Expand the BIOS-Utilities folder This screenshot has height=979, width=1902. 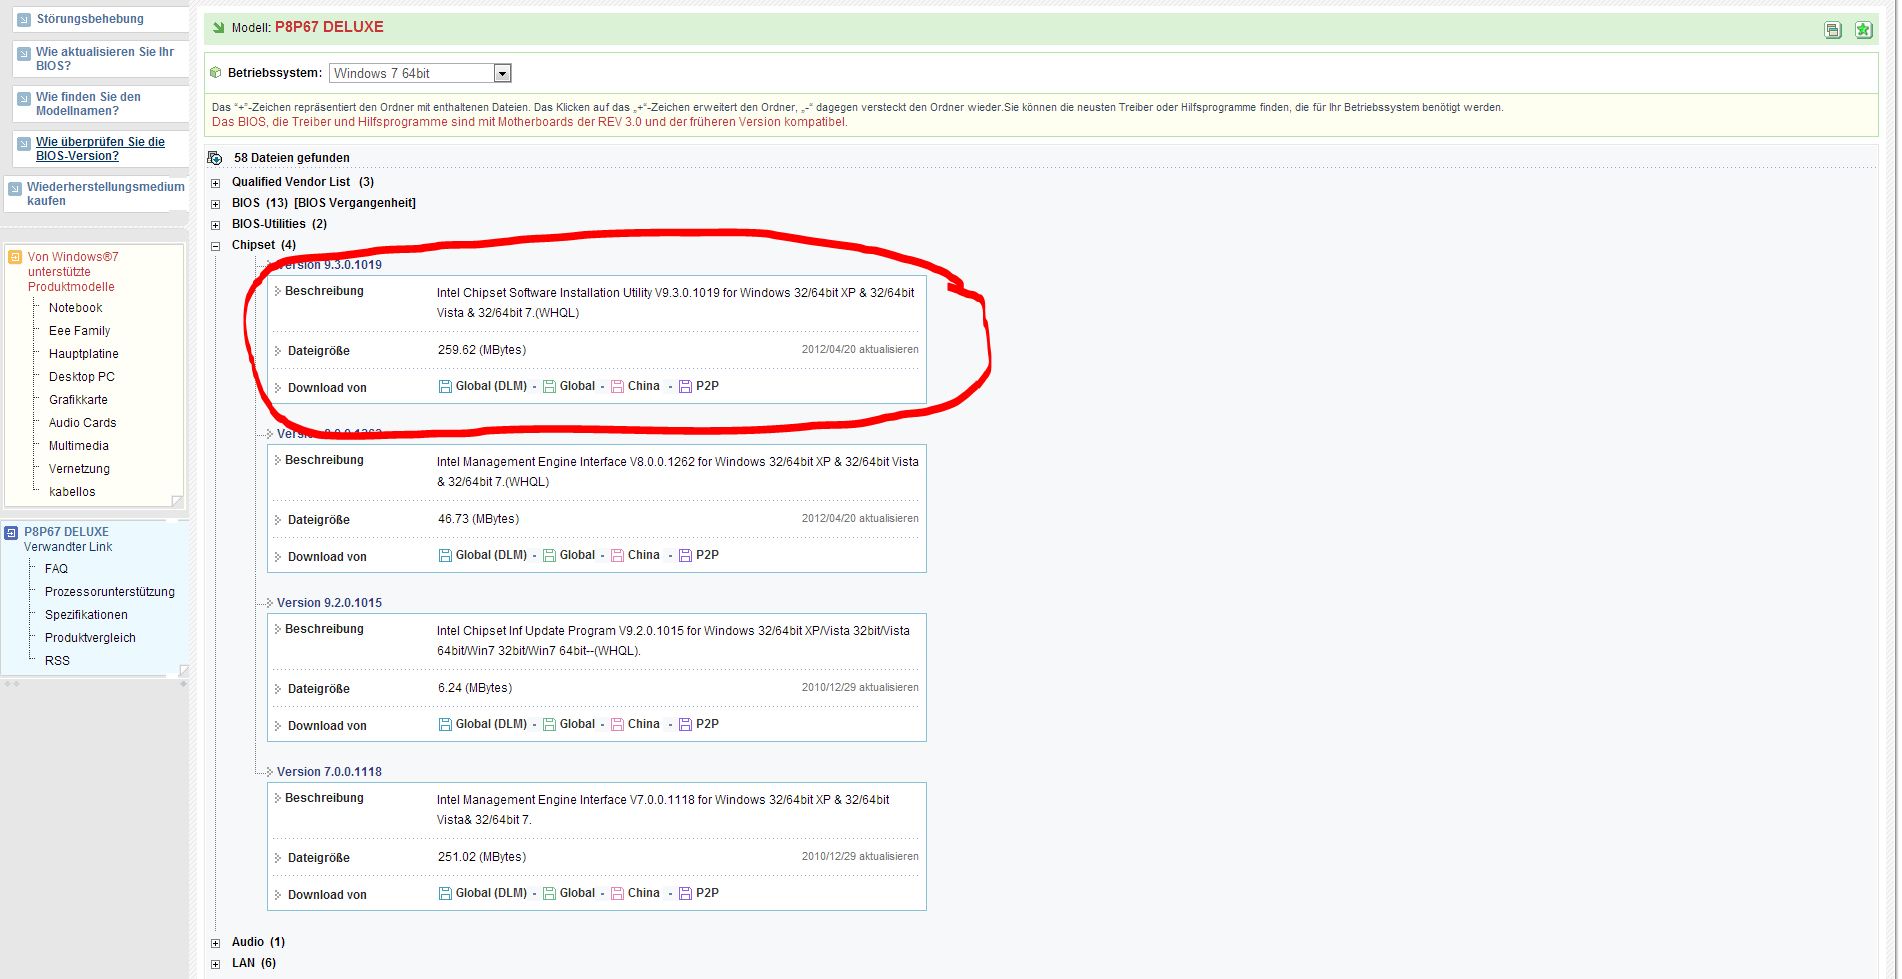coord(215,225)
